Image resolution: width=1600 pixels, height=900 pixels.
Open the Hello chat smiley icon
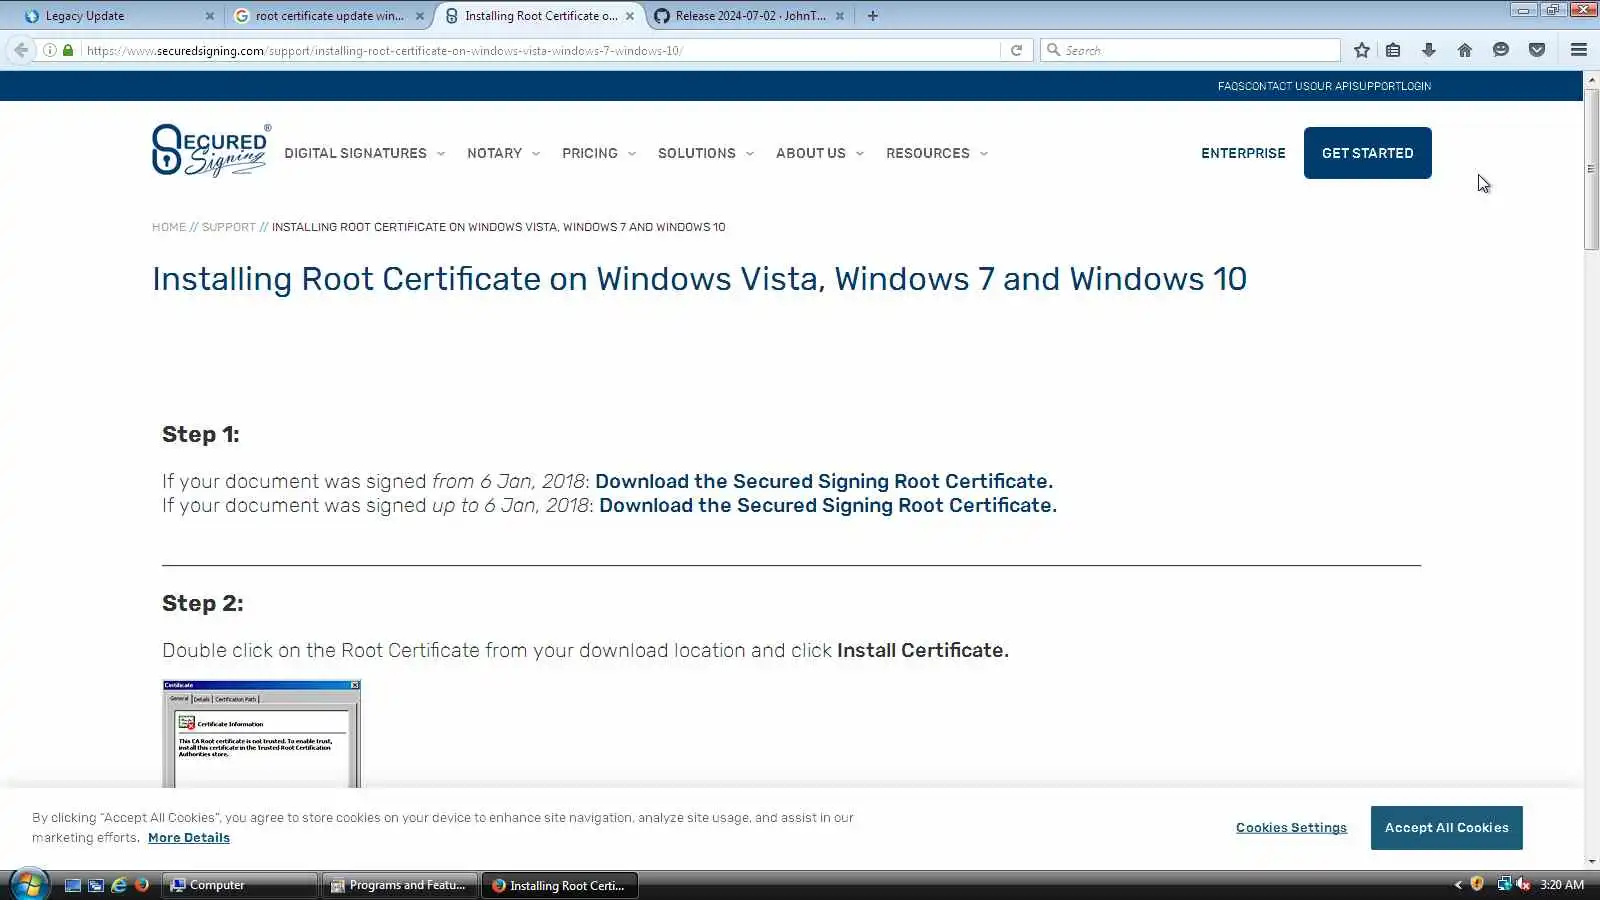[1501, 50]
